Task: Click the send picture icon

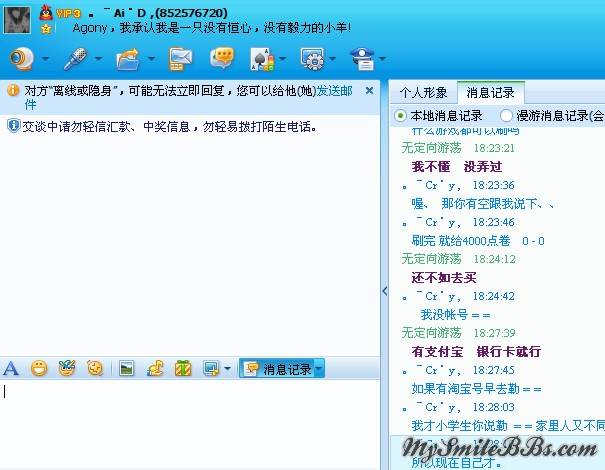Action: click(x=126, y=368)
